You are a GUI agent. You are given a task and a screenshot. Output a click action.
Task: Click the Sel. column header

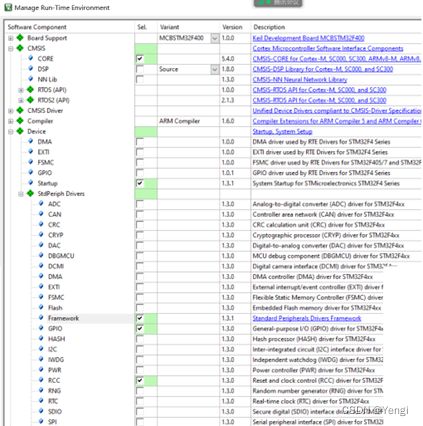142,27
